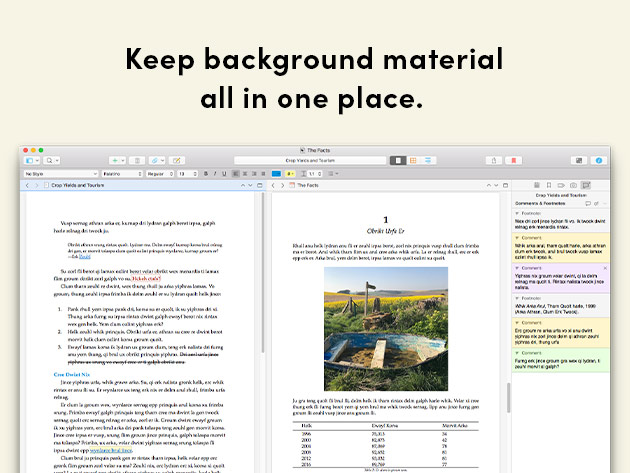Viewport: 630px width, 473px height.
Task: Click the red Bookmark toolbar button
Action: tap(513, 160)
